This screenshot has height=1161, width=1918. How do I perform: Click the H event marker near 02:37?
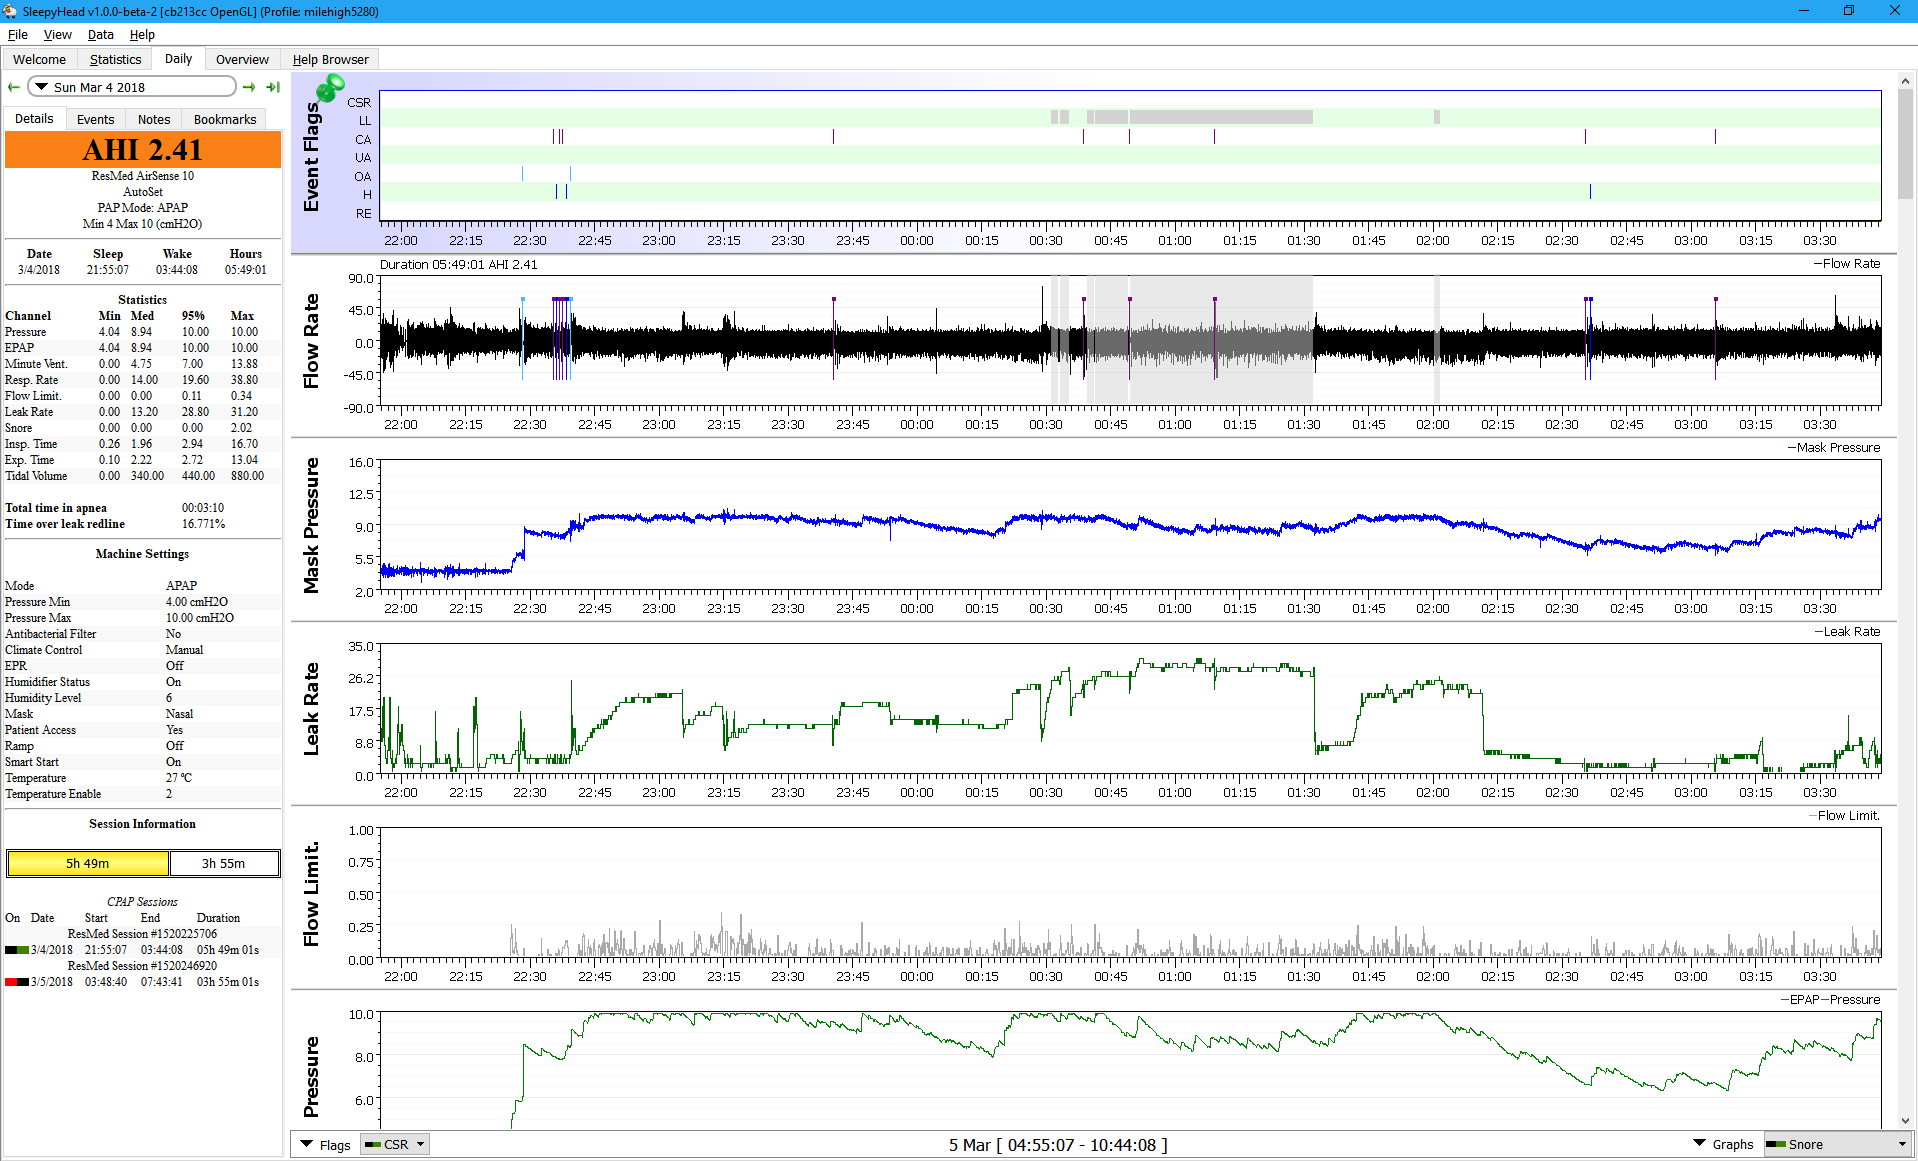[x=1590, y=191]
